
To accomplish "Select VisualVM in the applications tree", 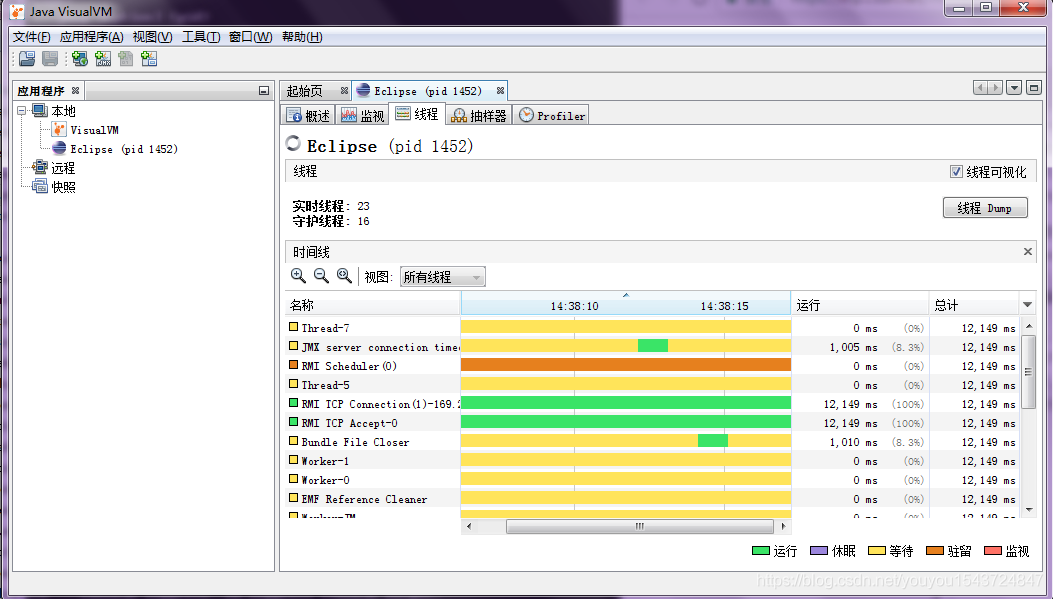I will pos(94,130).
